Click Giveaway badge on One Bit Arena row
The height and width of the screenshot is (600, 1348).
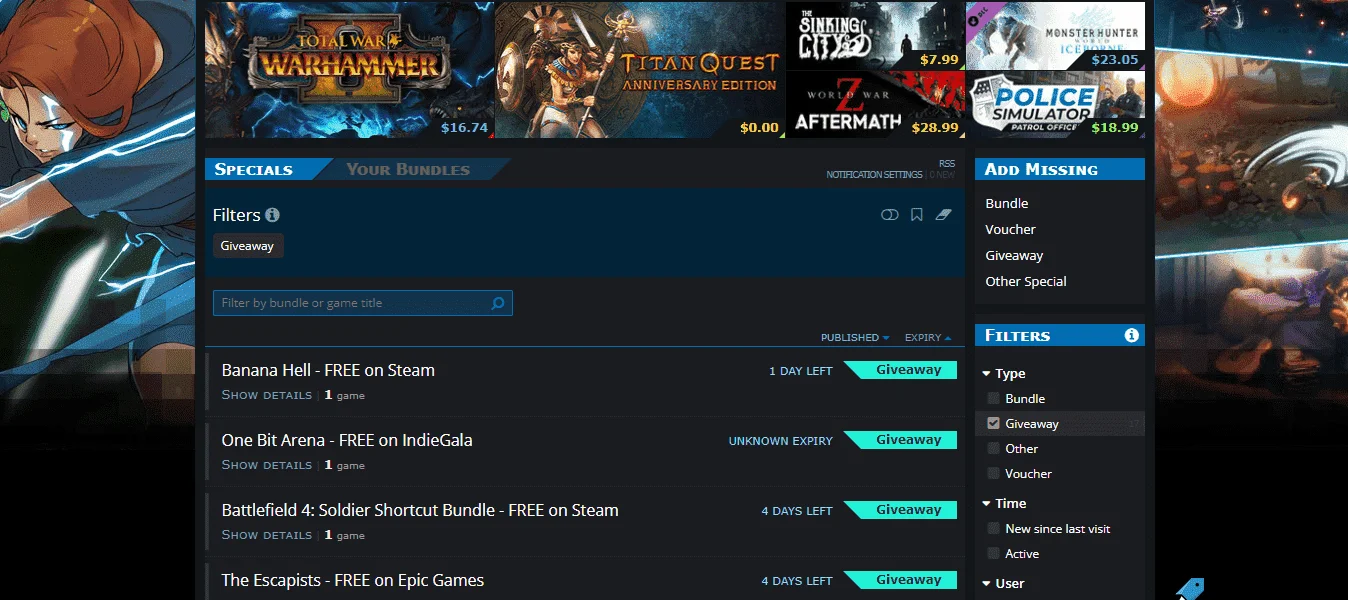pos(901,440)
